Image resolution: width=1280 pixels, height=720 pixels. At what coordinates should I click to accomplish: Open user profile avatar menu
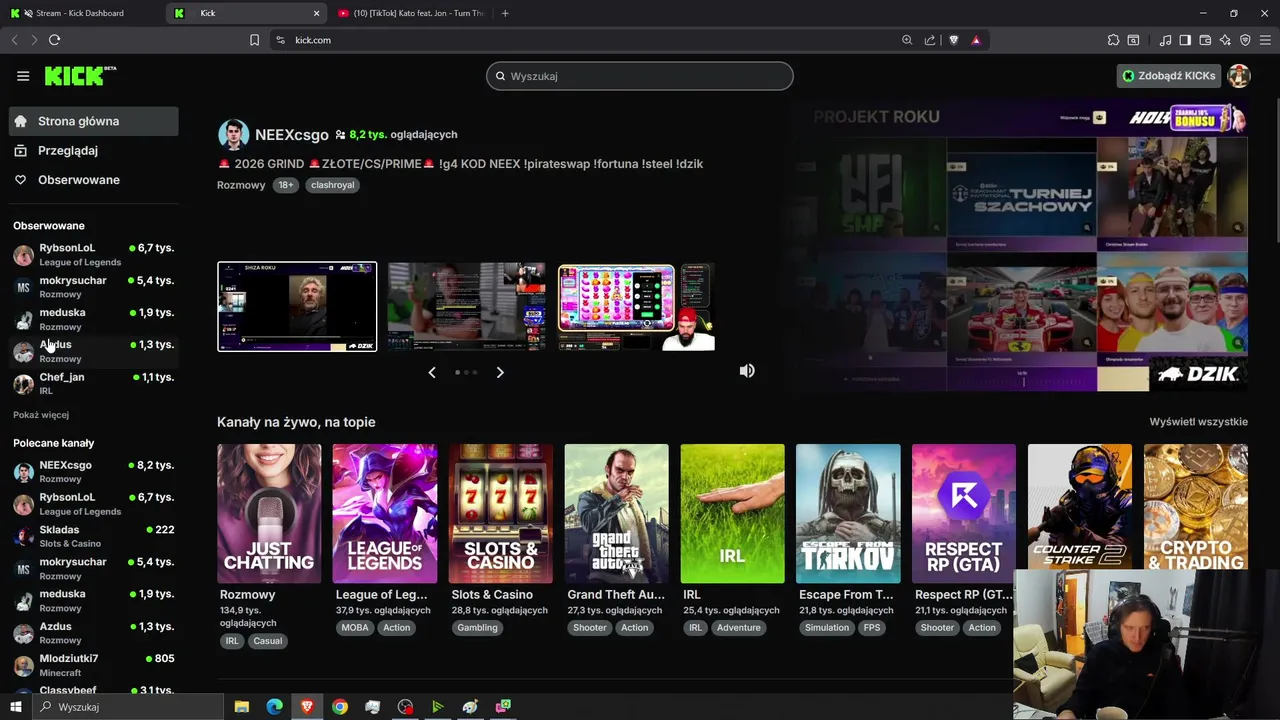point(1239,76)
